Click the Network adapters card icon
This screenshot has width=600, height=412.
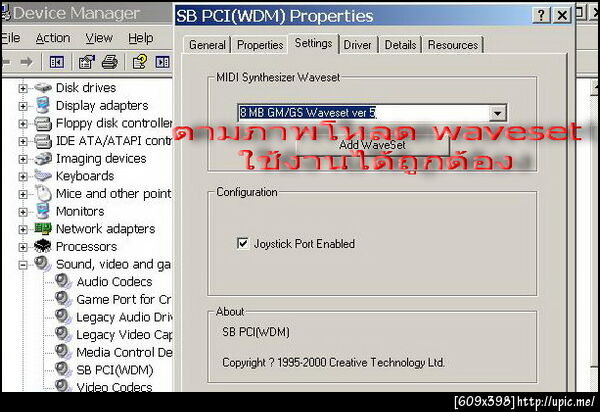[43, 229]
